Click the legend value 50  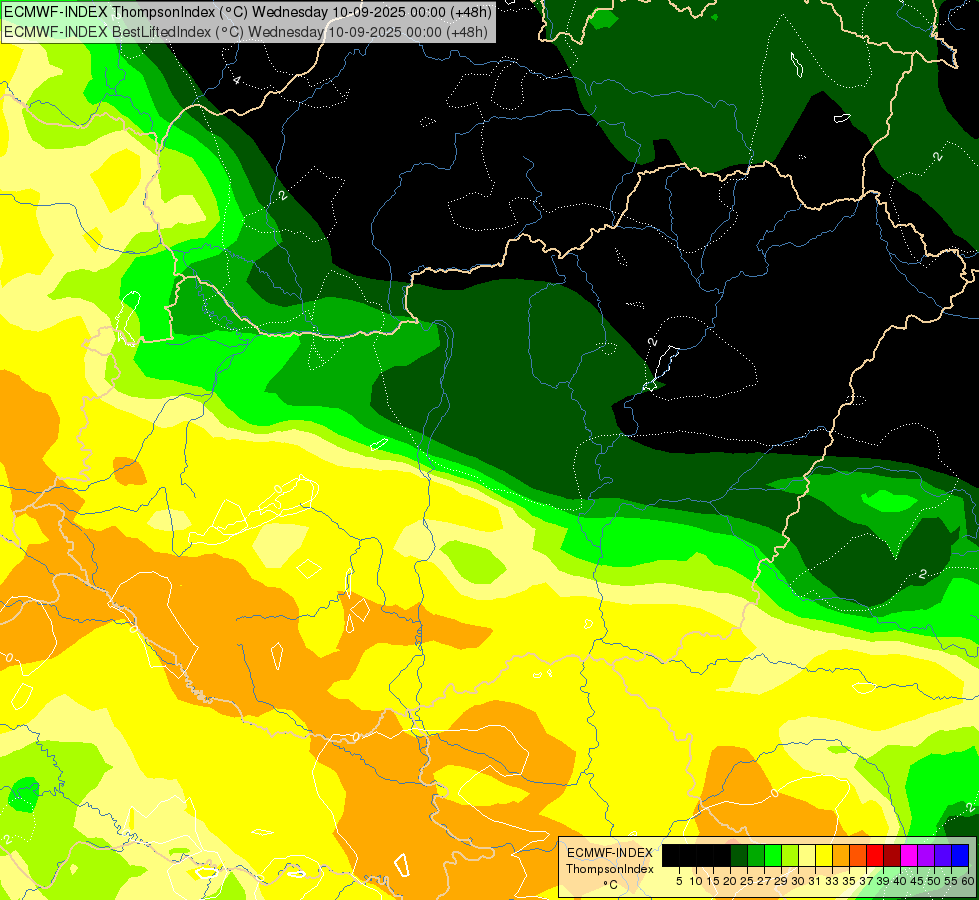(x=934, y=881)
